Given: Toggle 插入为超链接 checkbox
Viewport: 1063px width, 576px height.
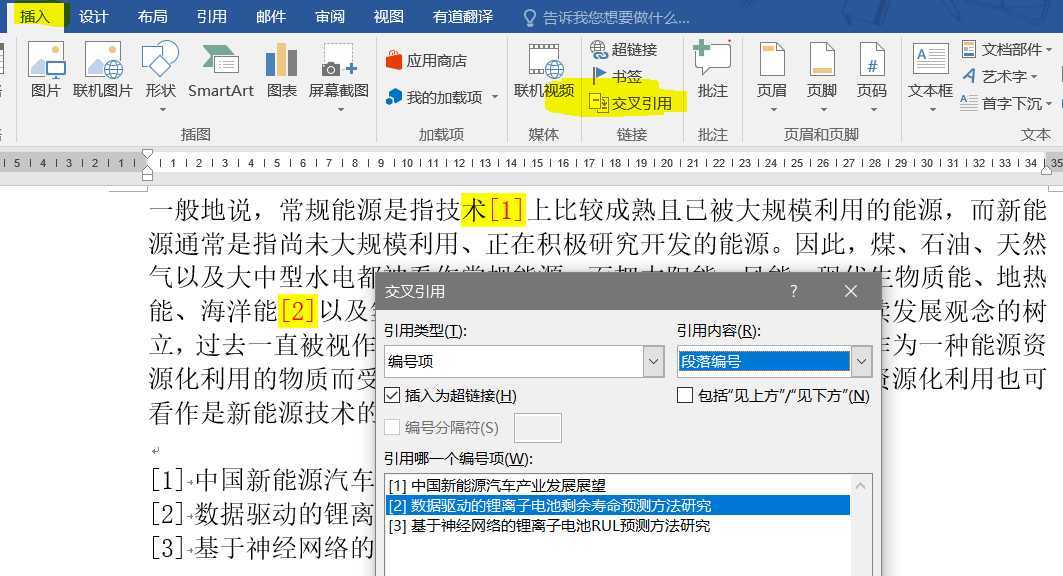Looking at the screenshot, I should pyautogui.click(x=393, y=396).
